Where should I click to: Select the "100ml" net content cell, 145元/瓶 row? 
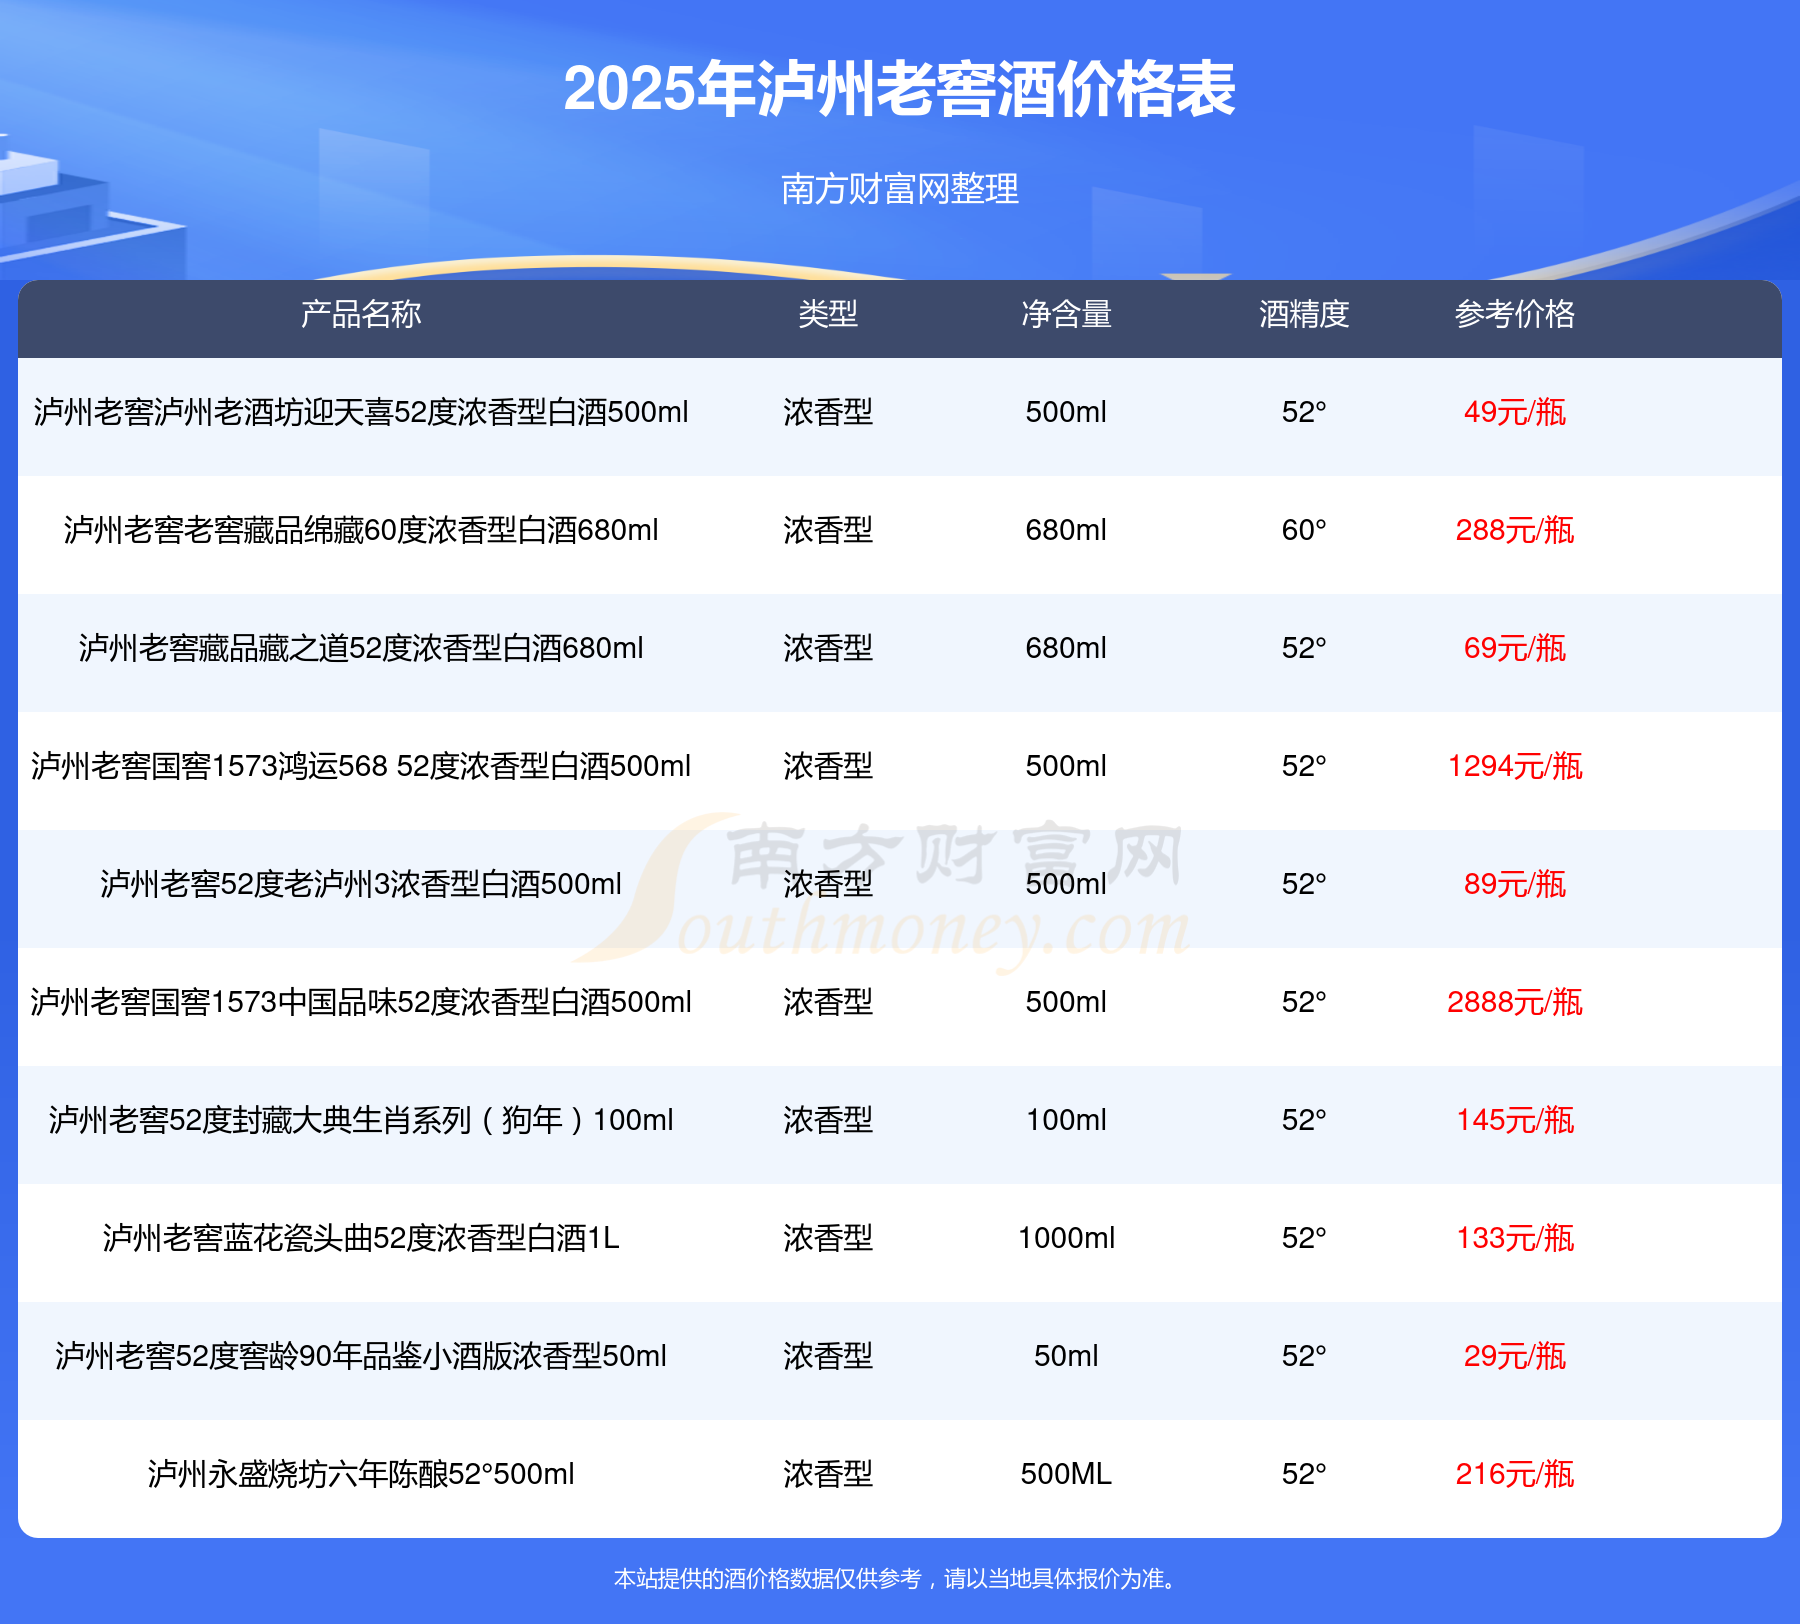point(1066,1120)
